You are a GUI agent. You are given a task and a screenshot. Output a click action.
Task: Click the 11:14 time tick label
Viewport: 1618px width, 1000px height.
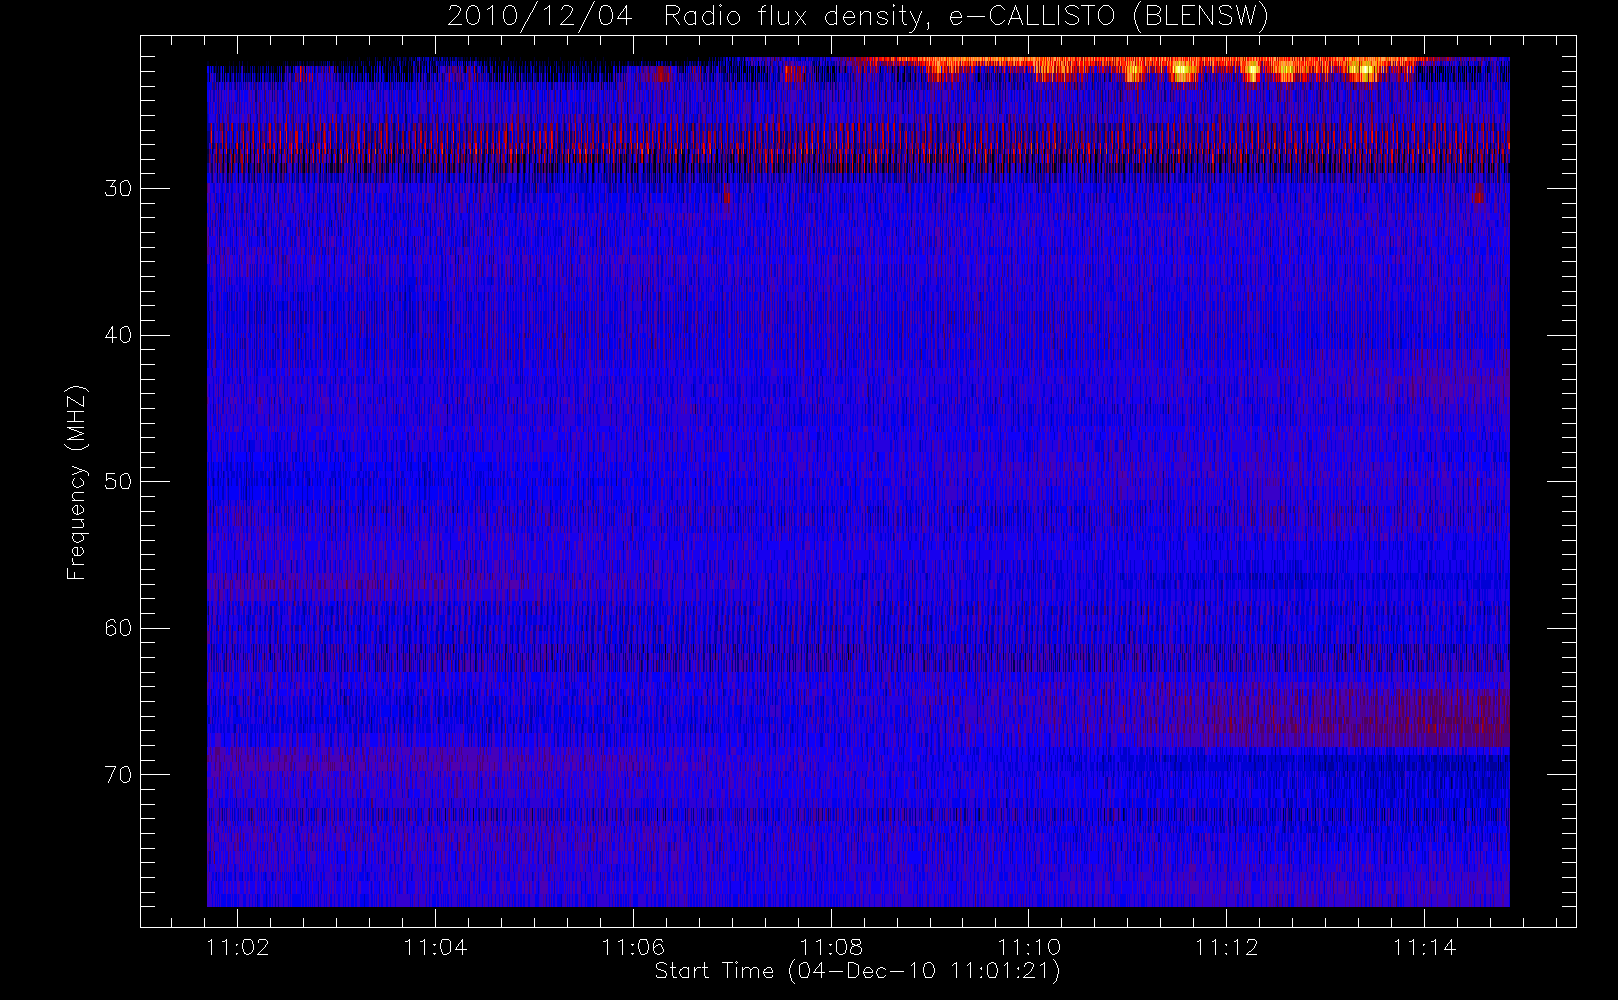(x=1424, y=947)
